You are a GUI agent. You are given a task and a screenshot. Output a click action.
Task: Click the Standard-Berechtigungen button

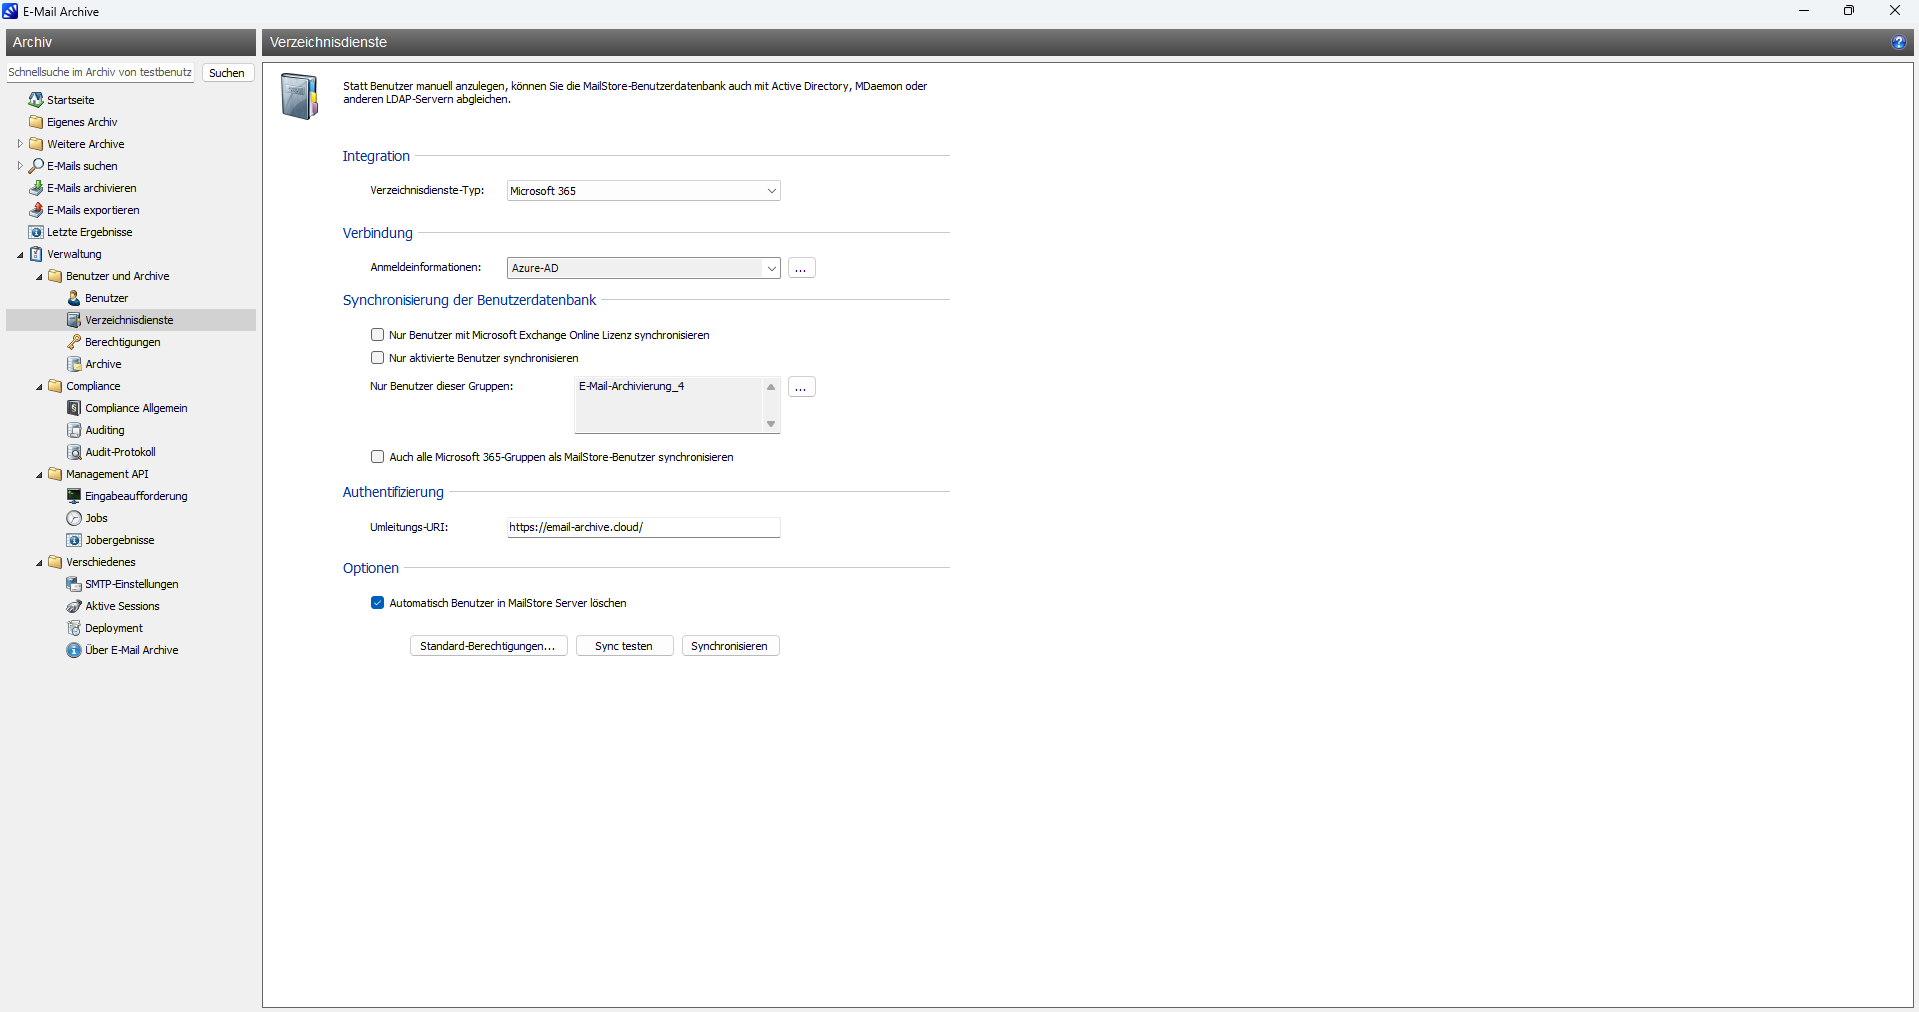point(488,646)
